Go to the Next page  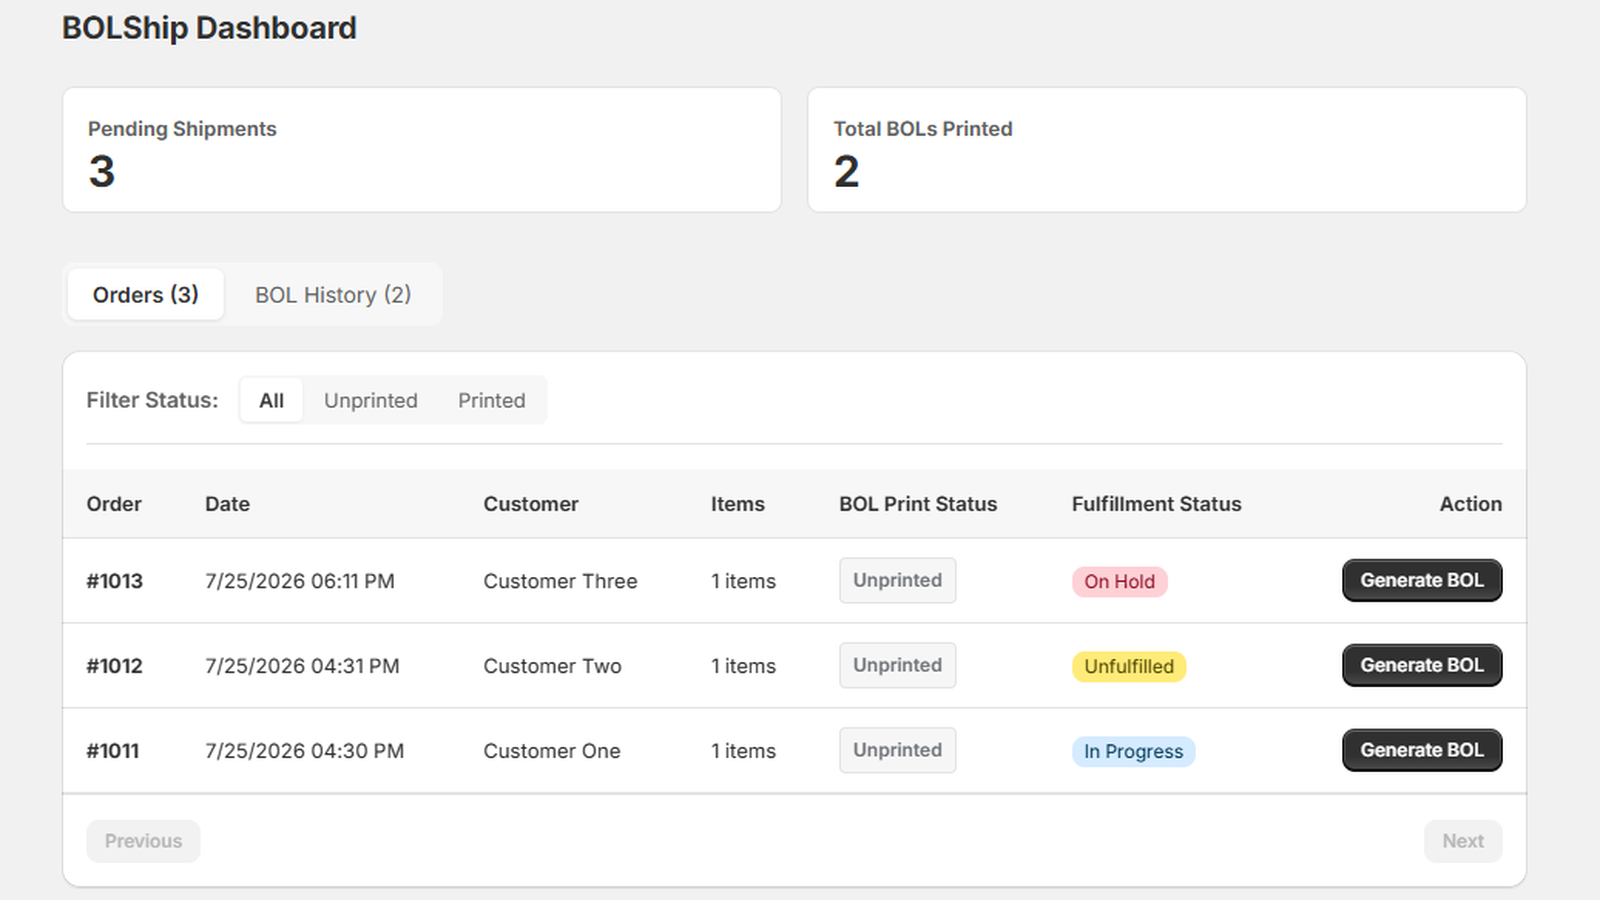coord(1463,841)
